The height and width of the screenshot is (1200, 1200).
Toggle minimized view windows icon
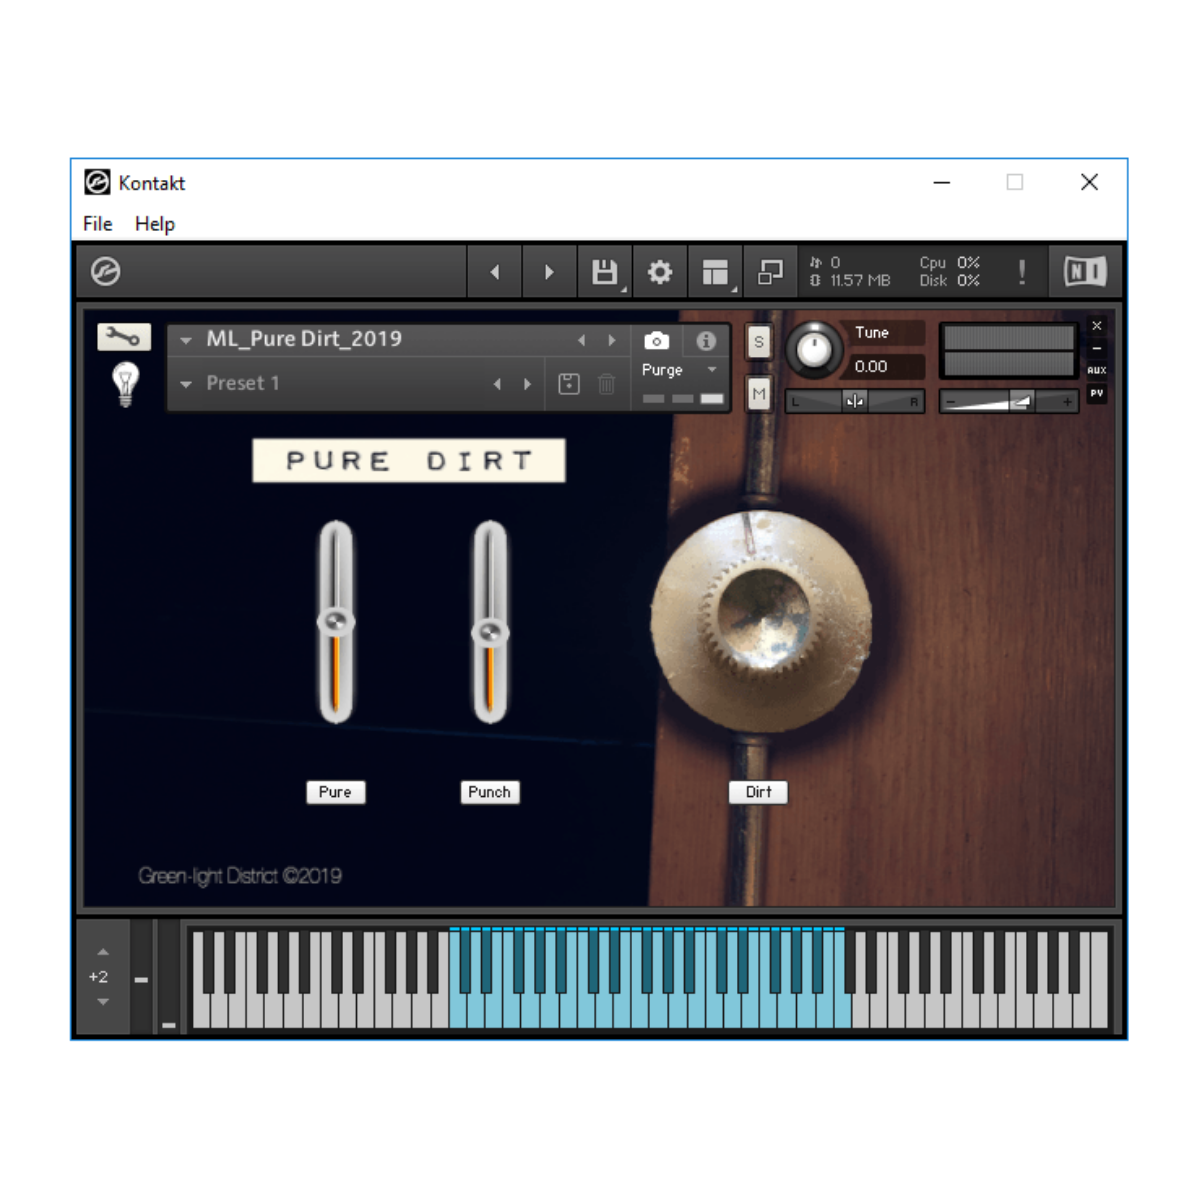coord(770,272)
